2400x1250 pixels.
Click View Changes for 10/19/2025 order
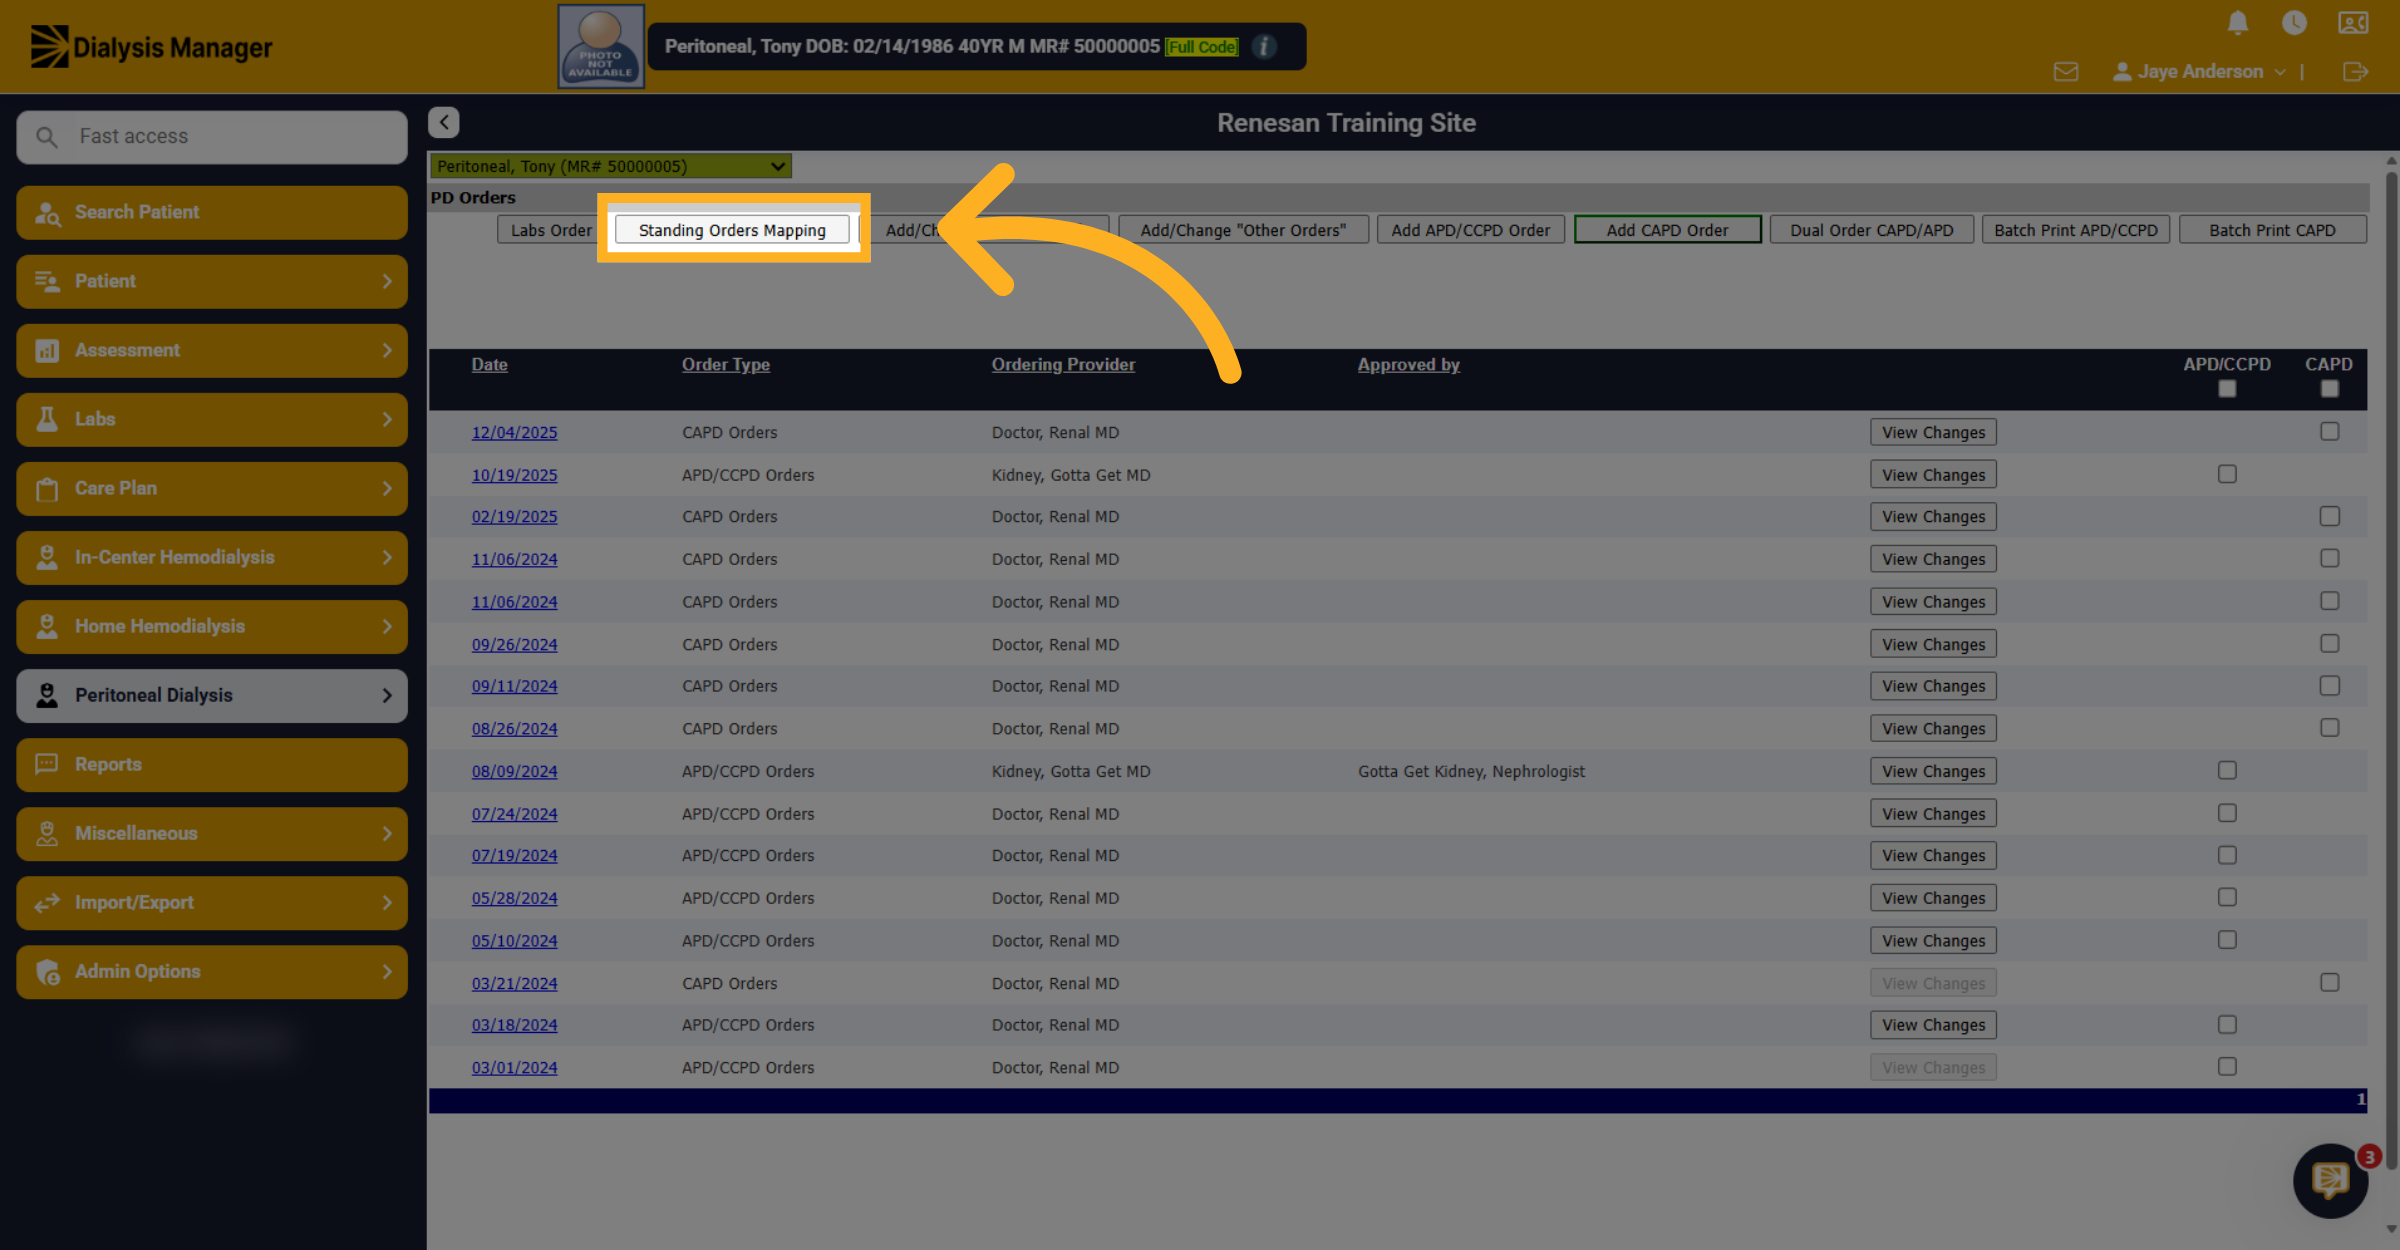click(1933, 475)
